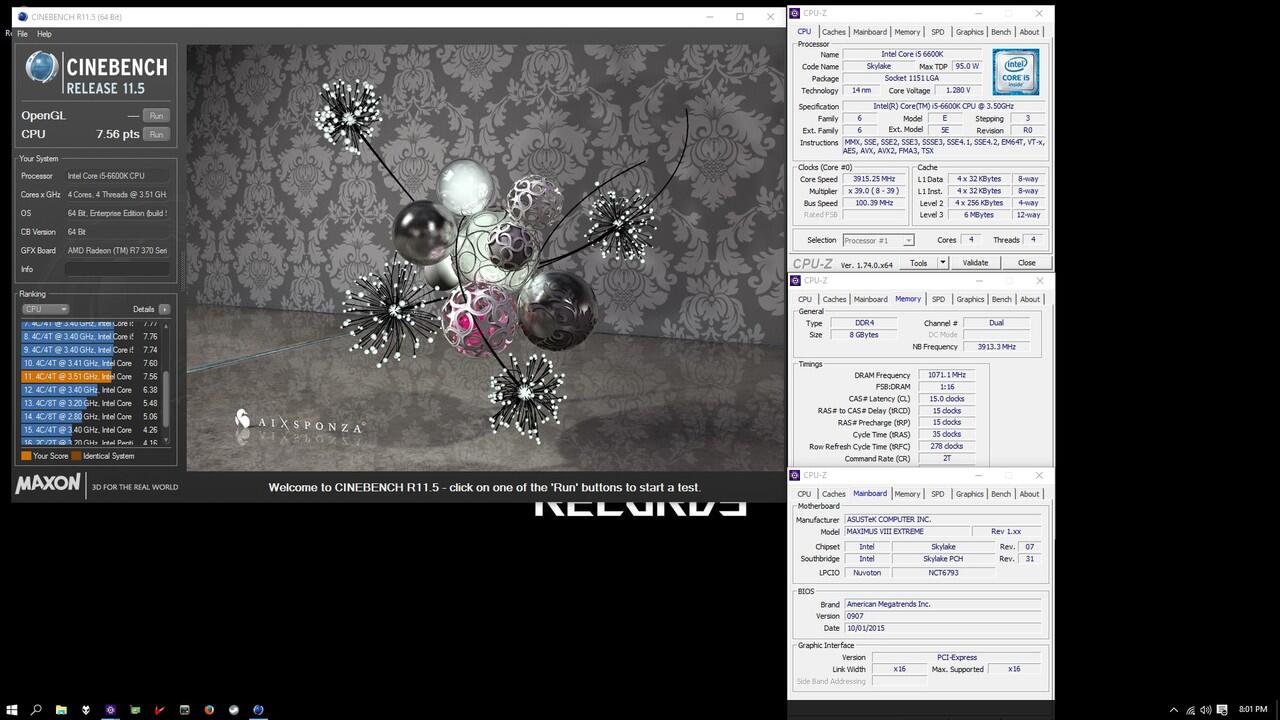Click the Core Speed value 3915.25 MHz

coord(874,179)
